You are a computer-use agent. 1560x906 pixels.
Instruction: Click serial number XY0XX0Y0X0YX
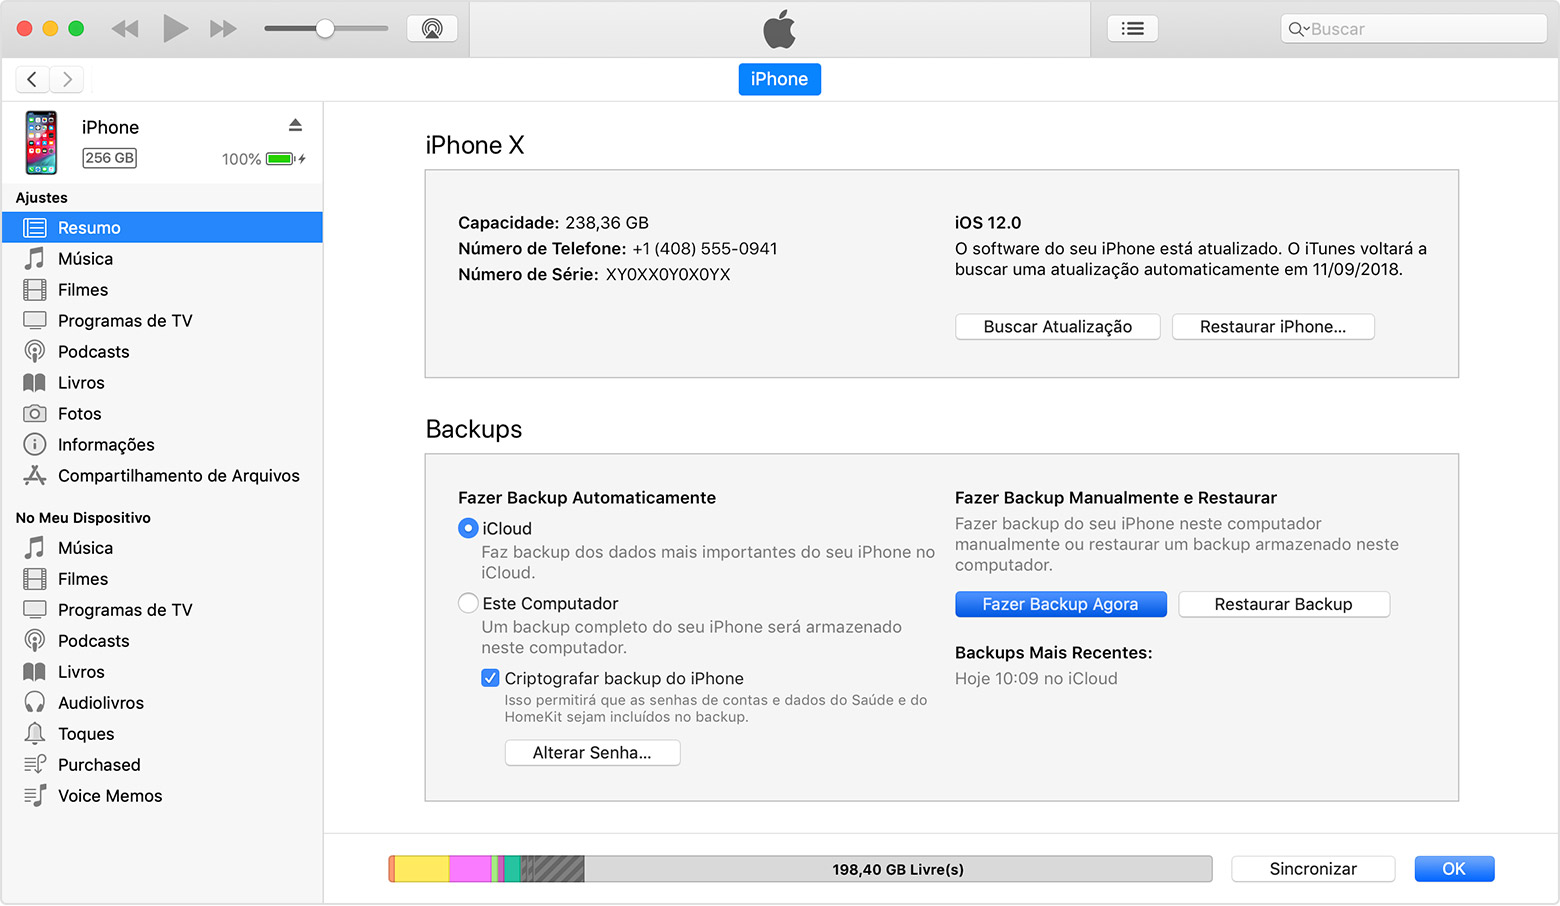click(668, 275)
